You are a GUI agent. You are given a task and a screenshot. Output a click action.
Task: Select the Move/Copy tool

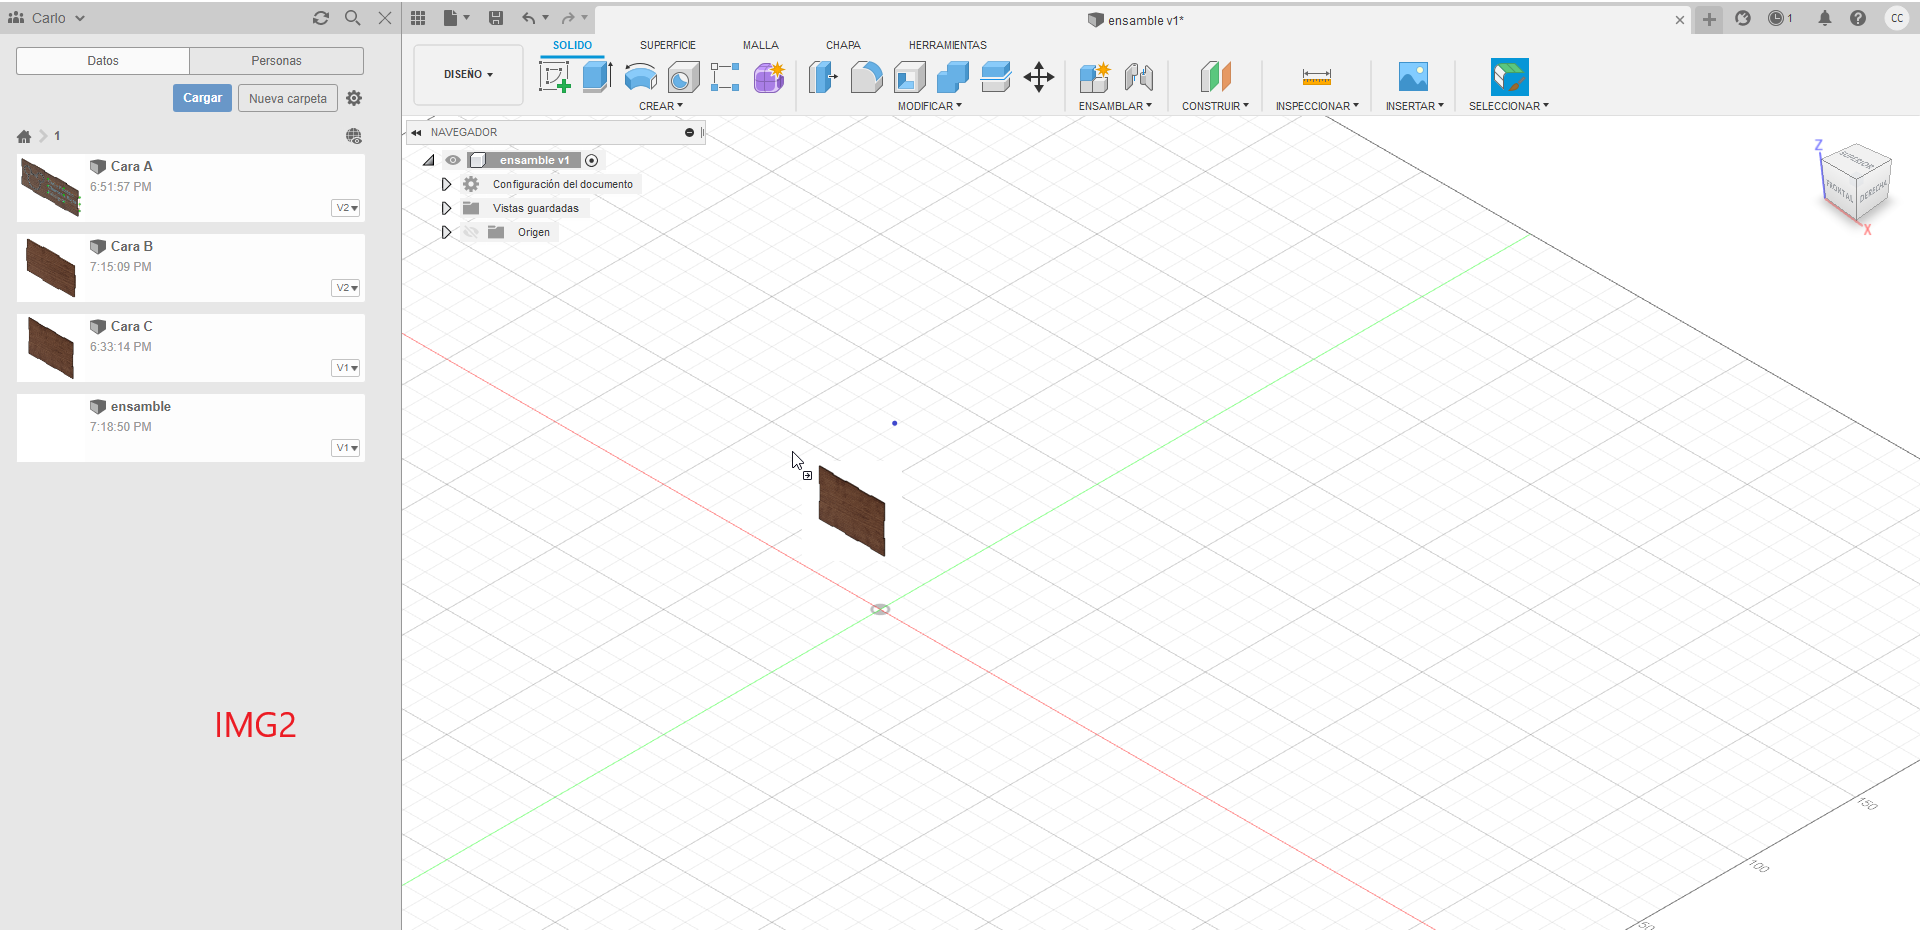[x=1039, y=77]
